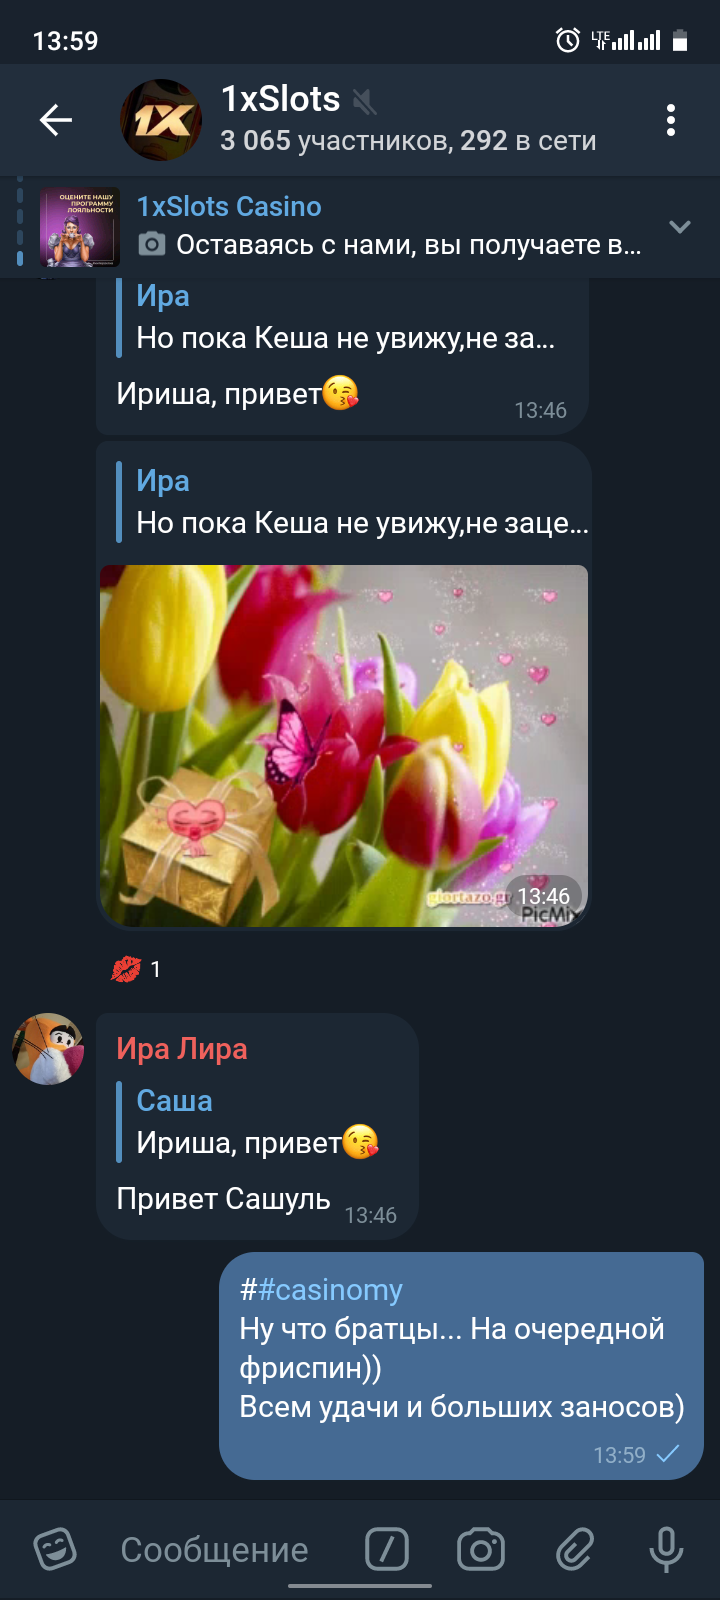Jump to quoted Саша reply message

pyautogui.click(x=258, y=1122)
